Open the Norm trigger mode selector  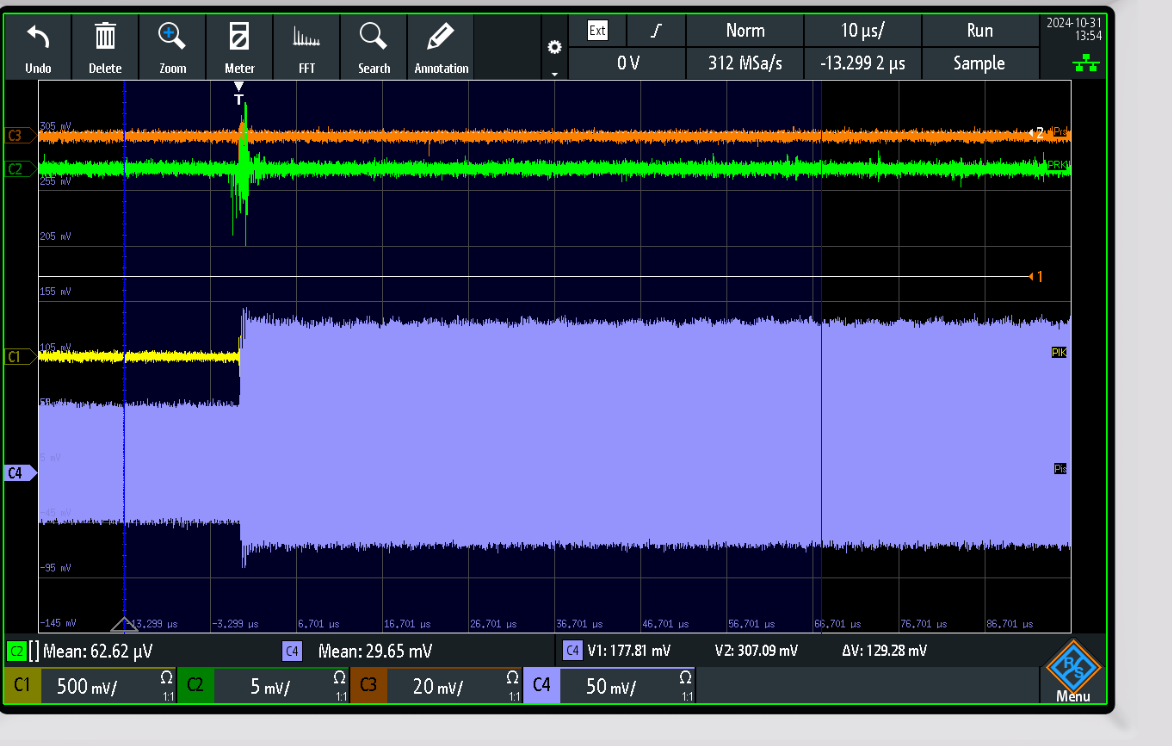745,31
